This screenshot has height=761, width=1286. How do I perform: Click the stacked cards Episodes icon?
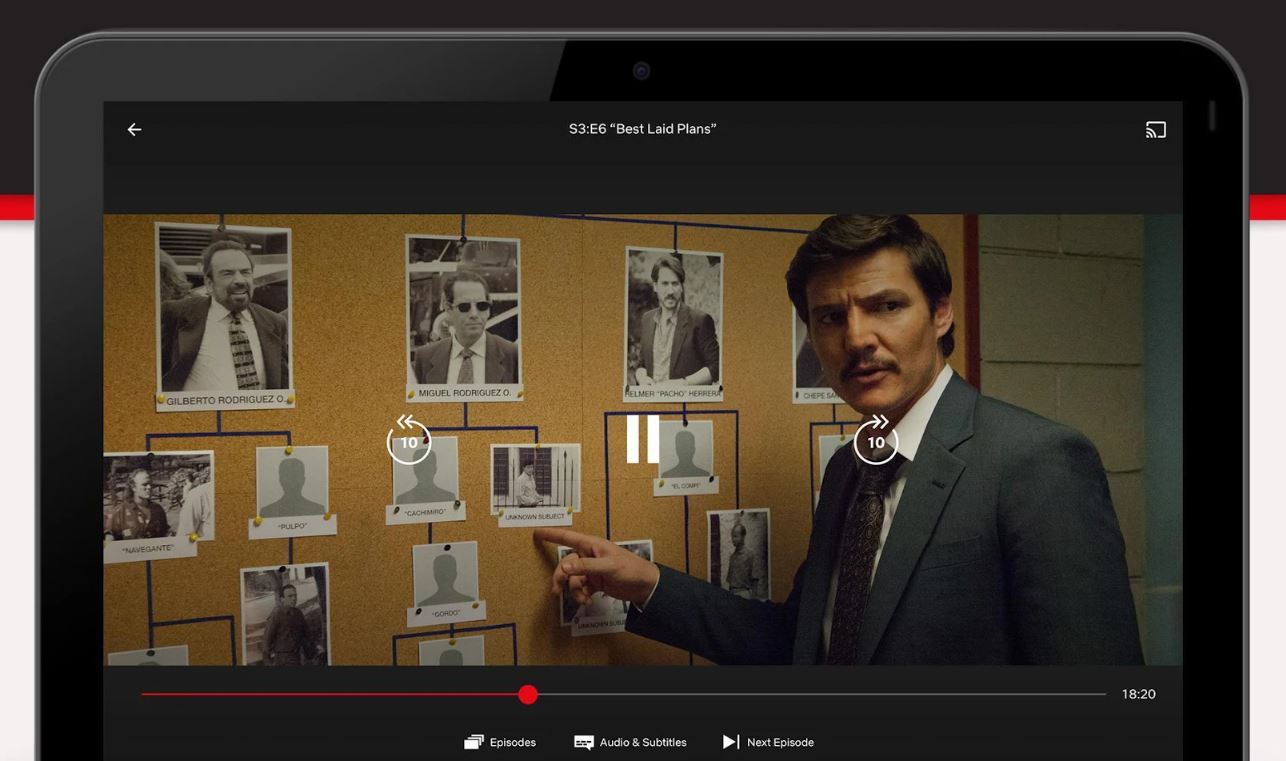pyautogui.click(x=474, y=742)
